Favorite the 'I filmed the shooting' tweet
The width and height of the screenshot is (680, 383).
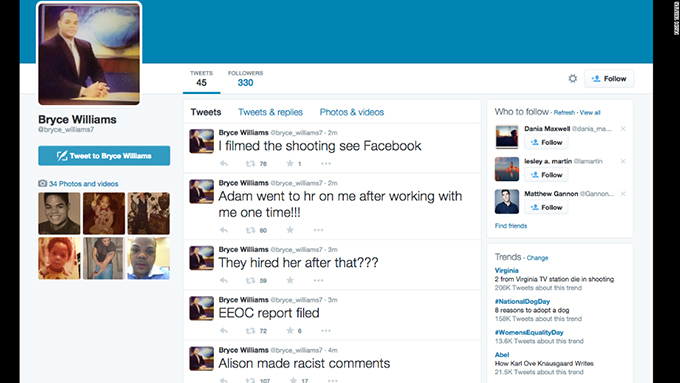pyautogui.click(x=290, y=164)
